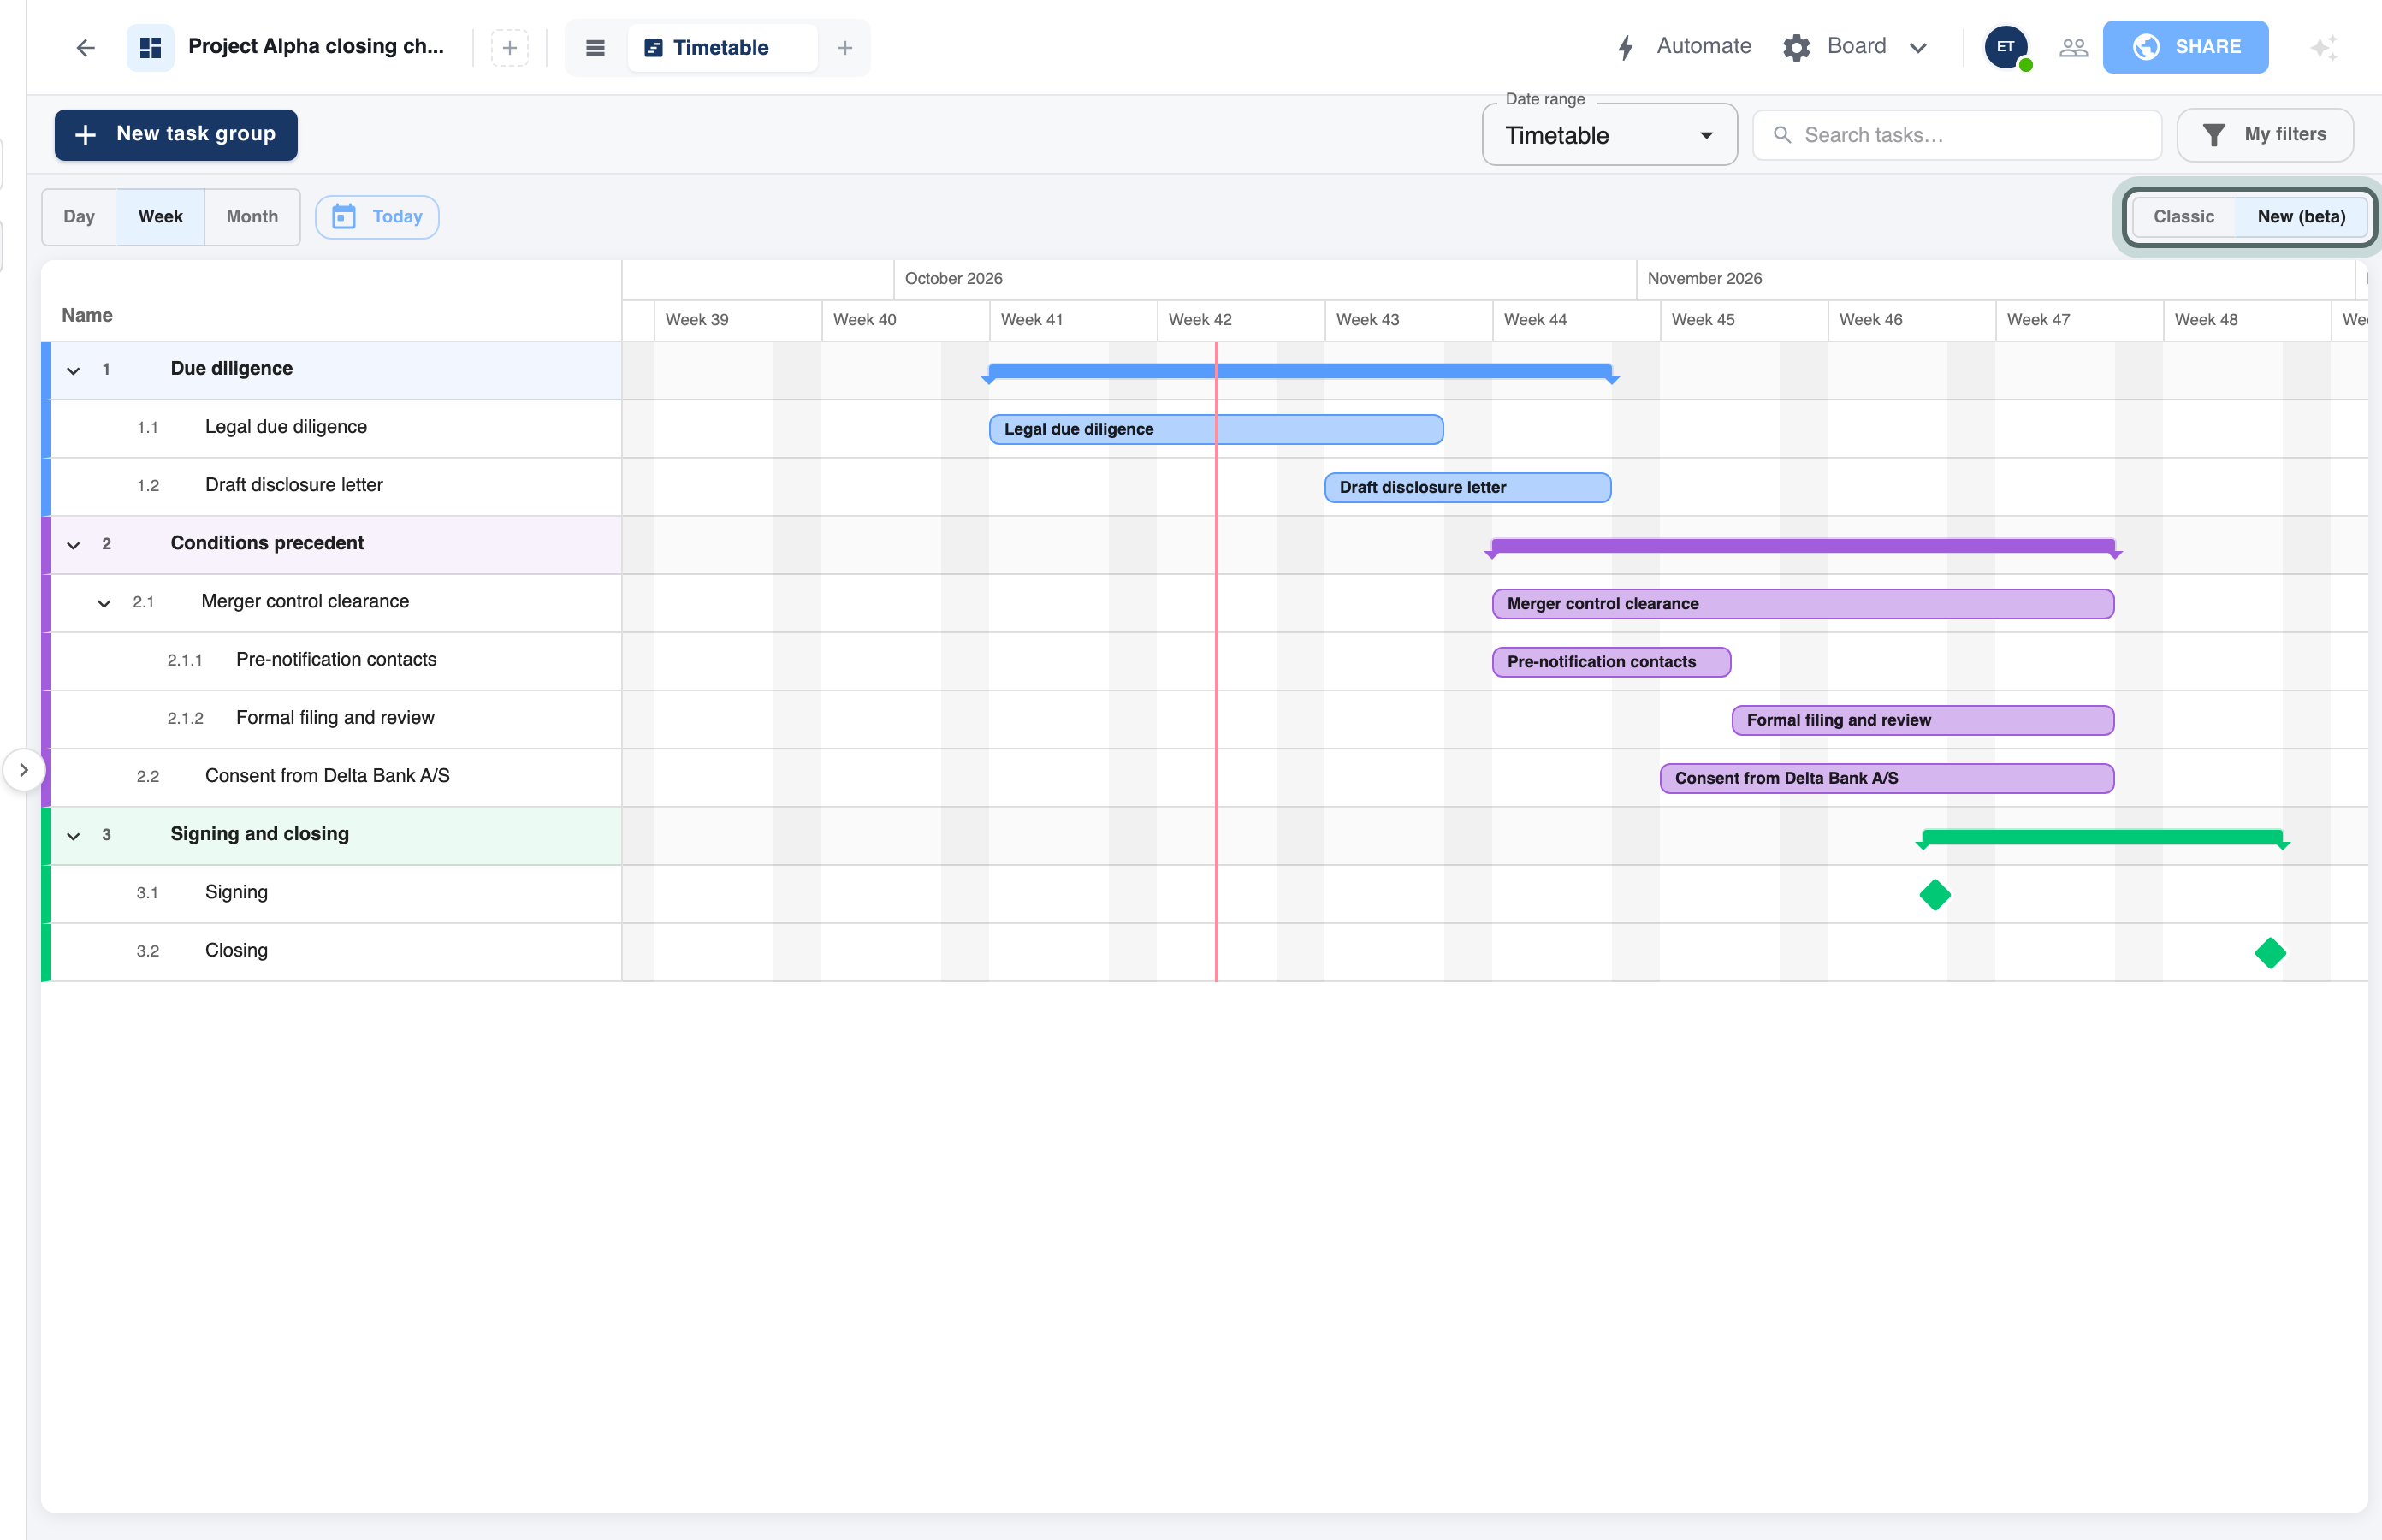Viewport: 2382px width, 1540px height.
Task: Select the Pre-notification contacts bar
Action: [x=1611, y=662]
